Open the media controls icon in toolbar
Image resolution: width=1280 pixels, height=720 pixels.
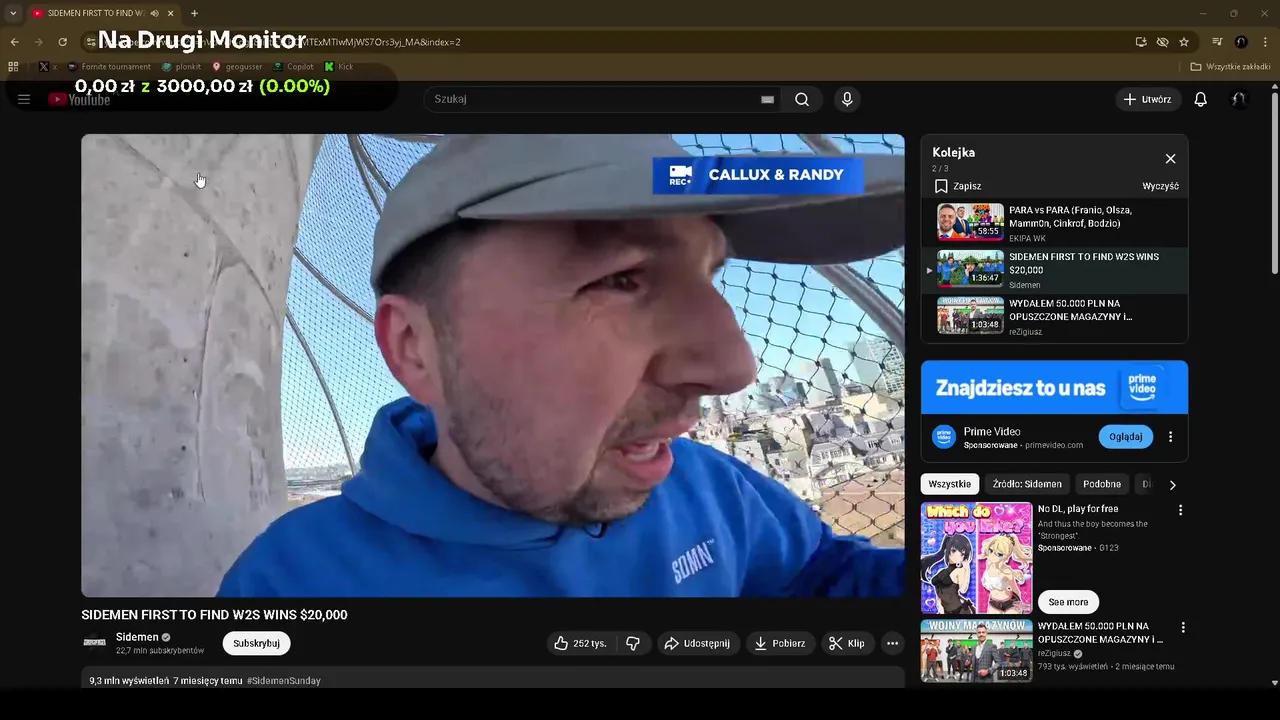(x=1217, y=42)
